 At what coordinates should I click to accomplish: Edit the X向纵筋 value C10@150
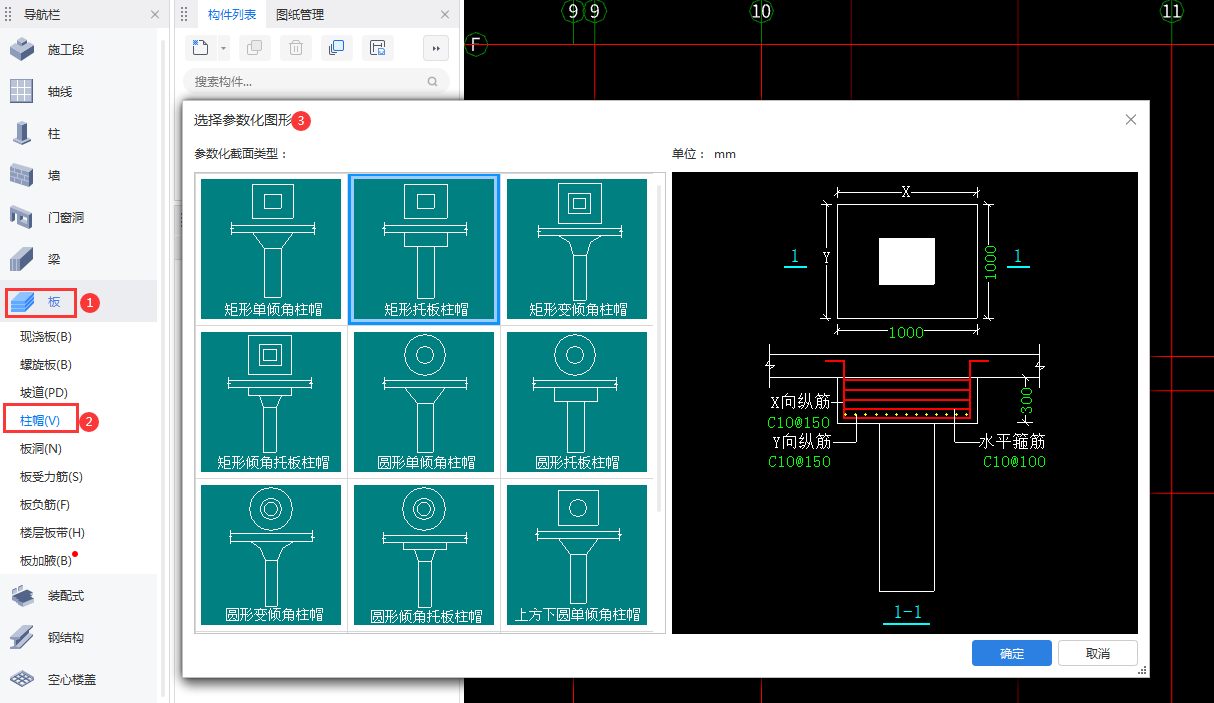[800, 423]
